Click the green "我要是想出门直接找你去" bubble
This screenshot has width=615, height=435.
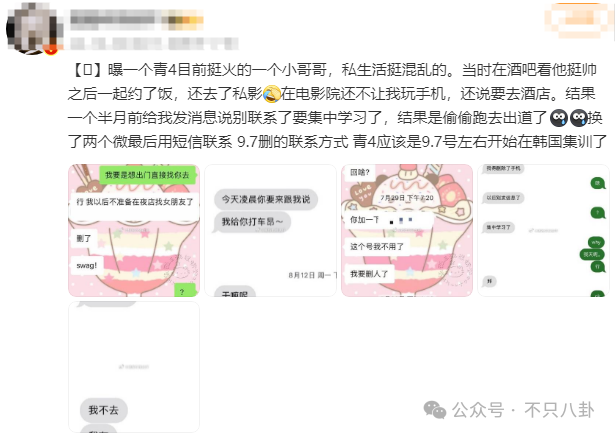(x=147, y=175)
